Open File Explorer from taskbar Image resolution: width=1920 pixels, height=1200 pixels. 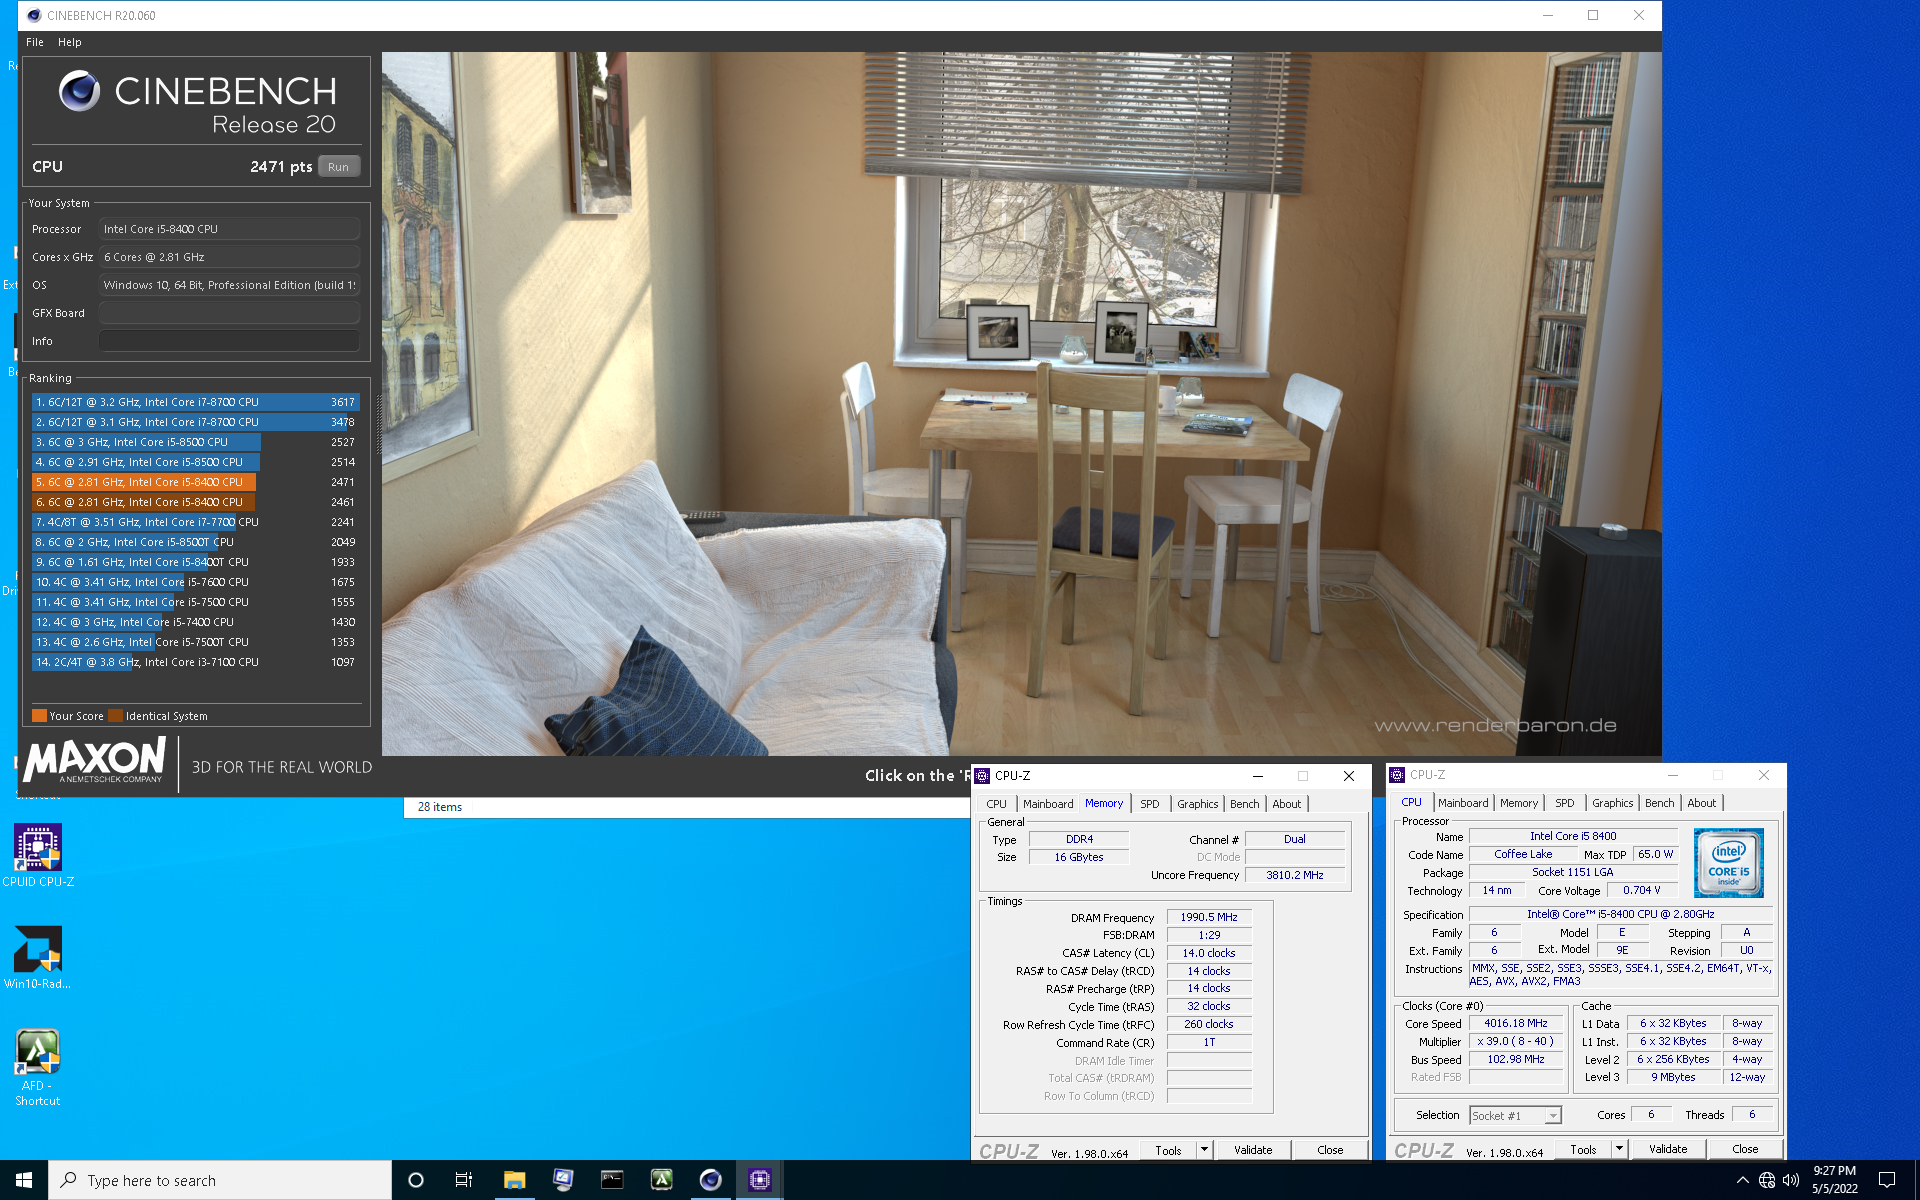[x=514, y=1180]
